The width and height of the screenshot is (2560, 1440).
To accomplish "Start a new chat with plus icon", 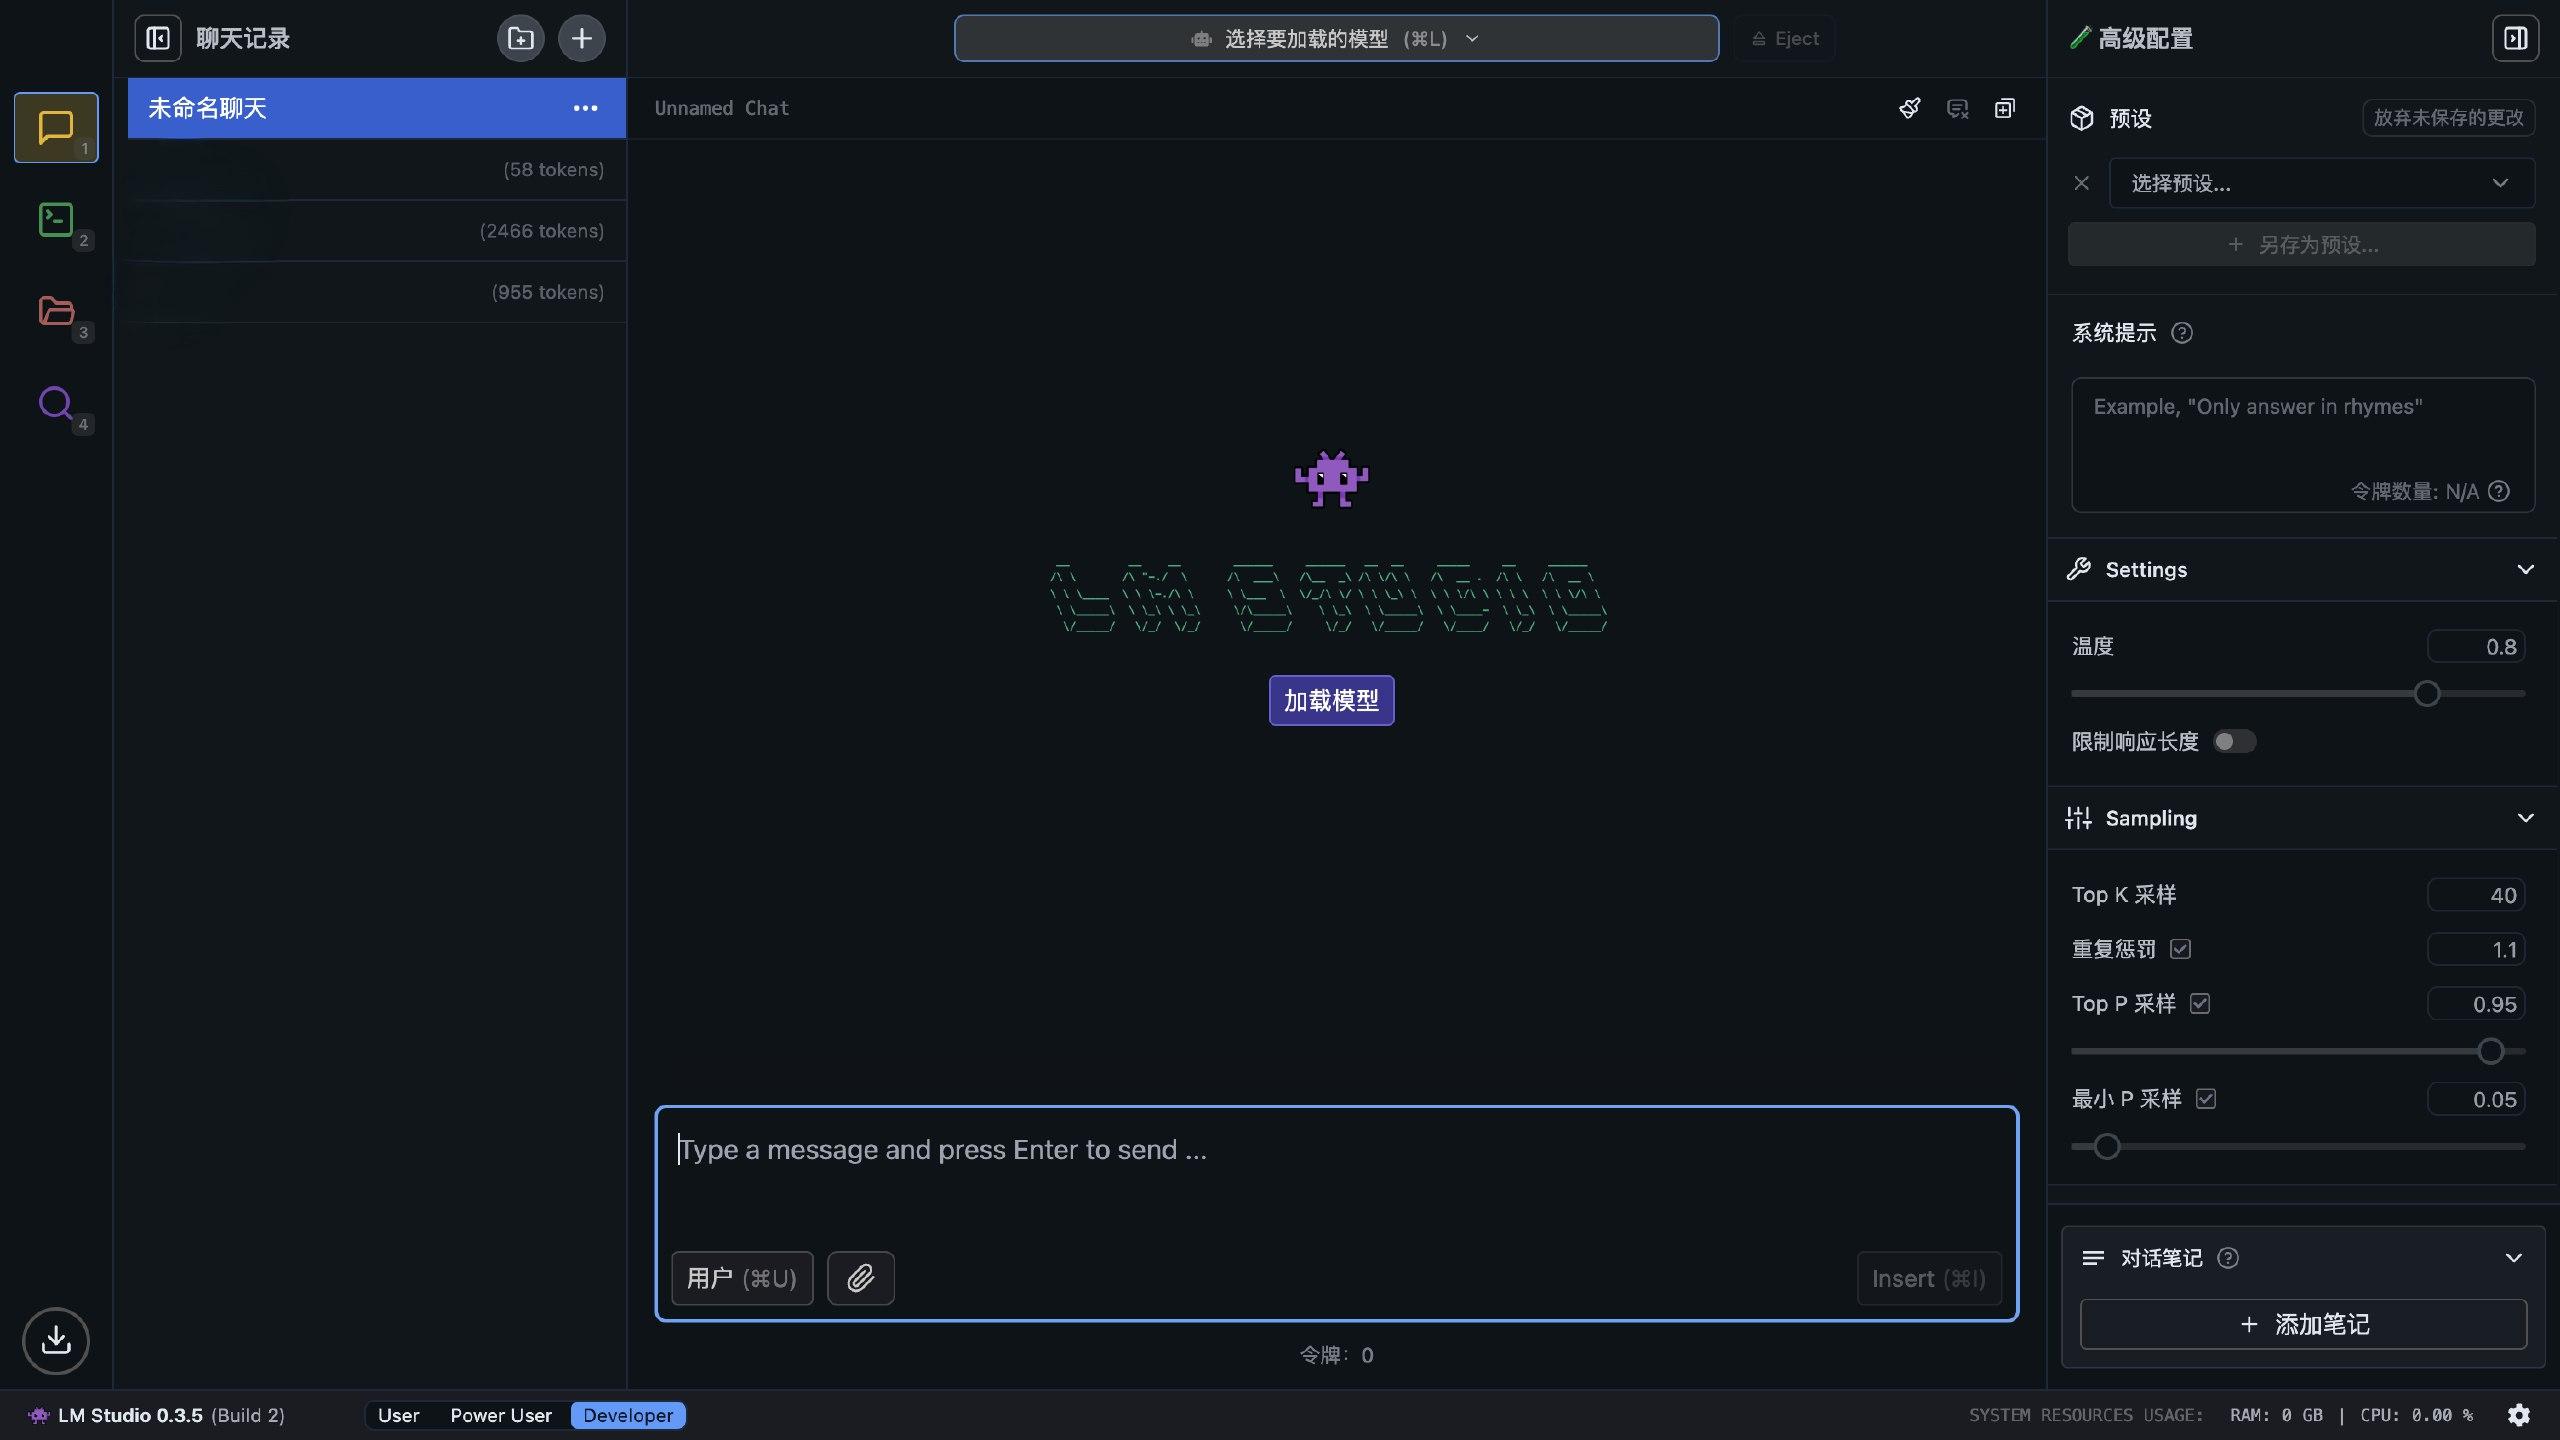I will [x=582, y=38].
